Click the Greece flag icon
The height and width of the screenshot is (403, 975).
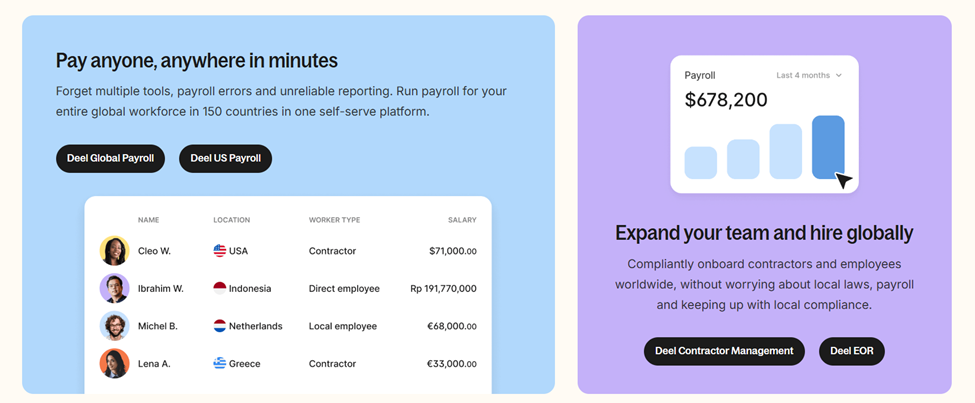point(219,363)
